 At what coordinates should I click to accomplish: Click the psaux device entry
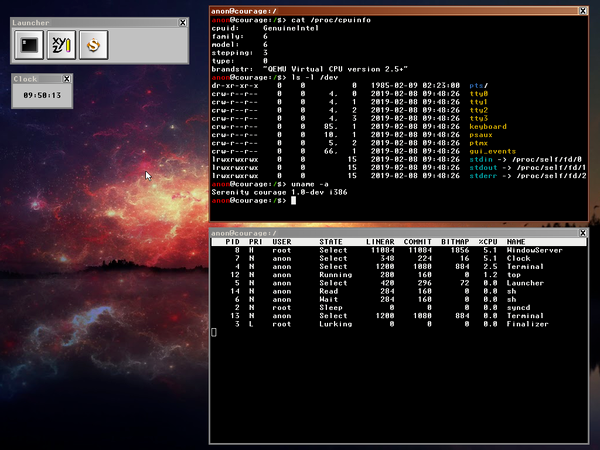[481, 135]
